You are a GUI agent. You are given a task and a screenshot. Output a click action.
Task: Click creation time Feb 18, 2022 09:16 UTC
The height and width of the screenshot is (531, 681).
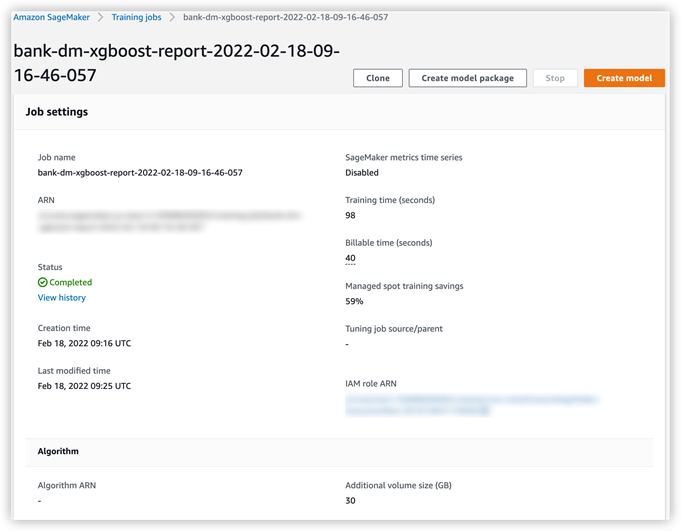point(84,343)
